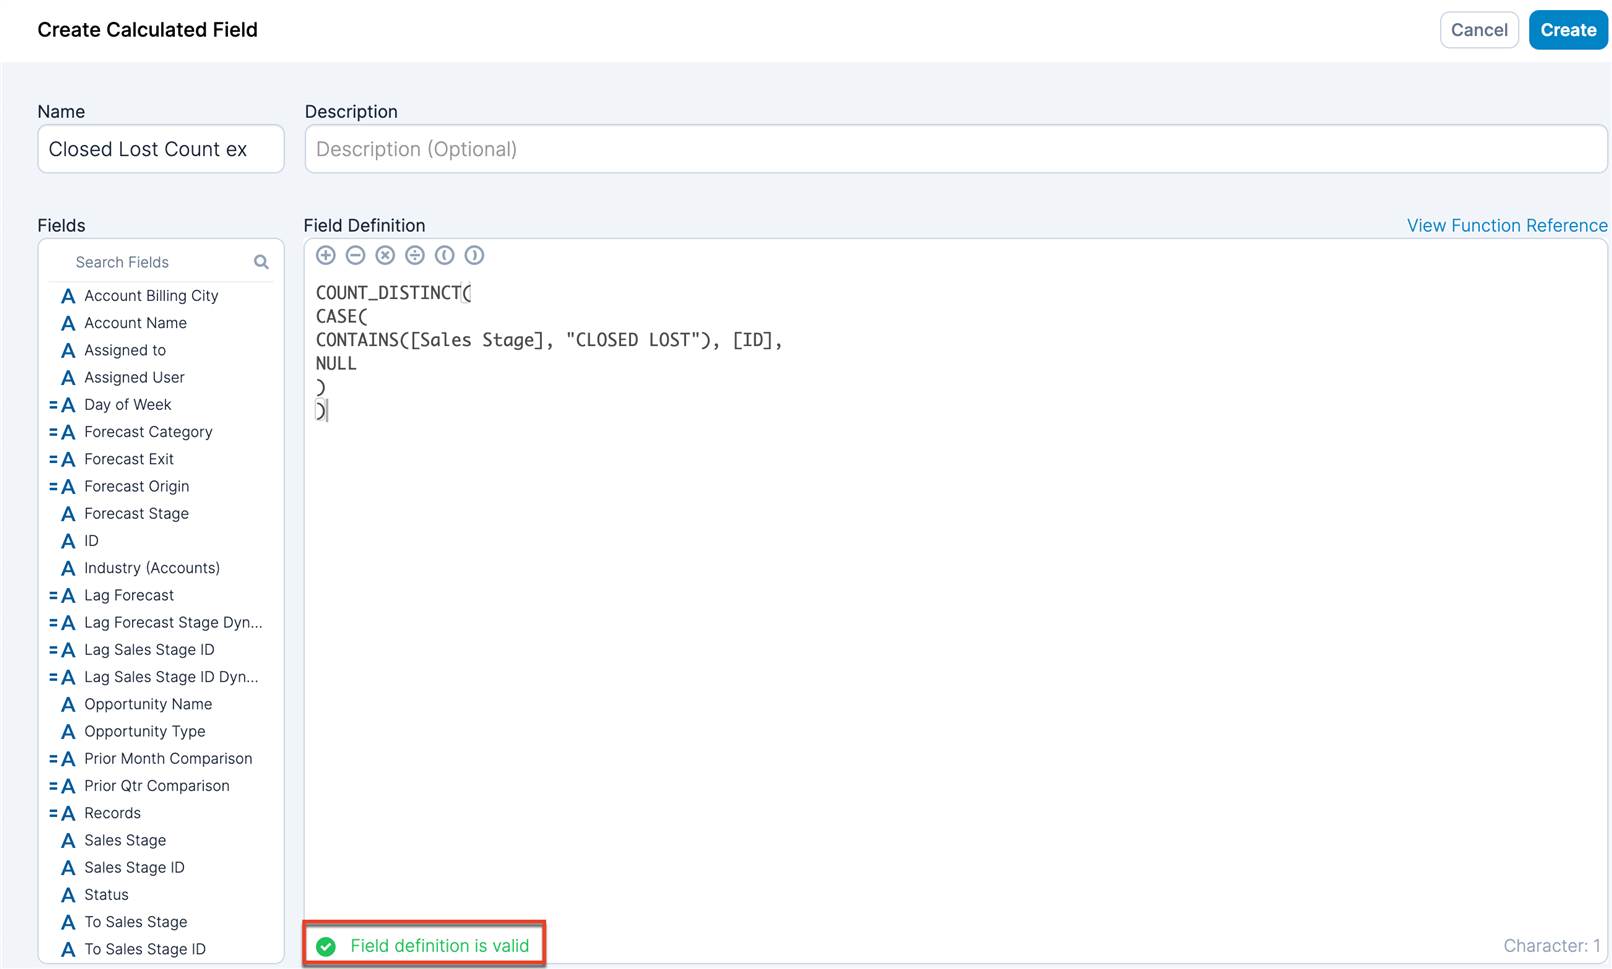This screenshot has width=1612, height=969.
Task: Click the Create button
Action: click(x=1567, y=29)
